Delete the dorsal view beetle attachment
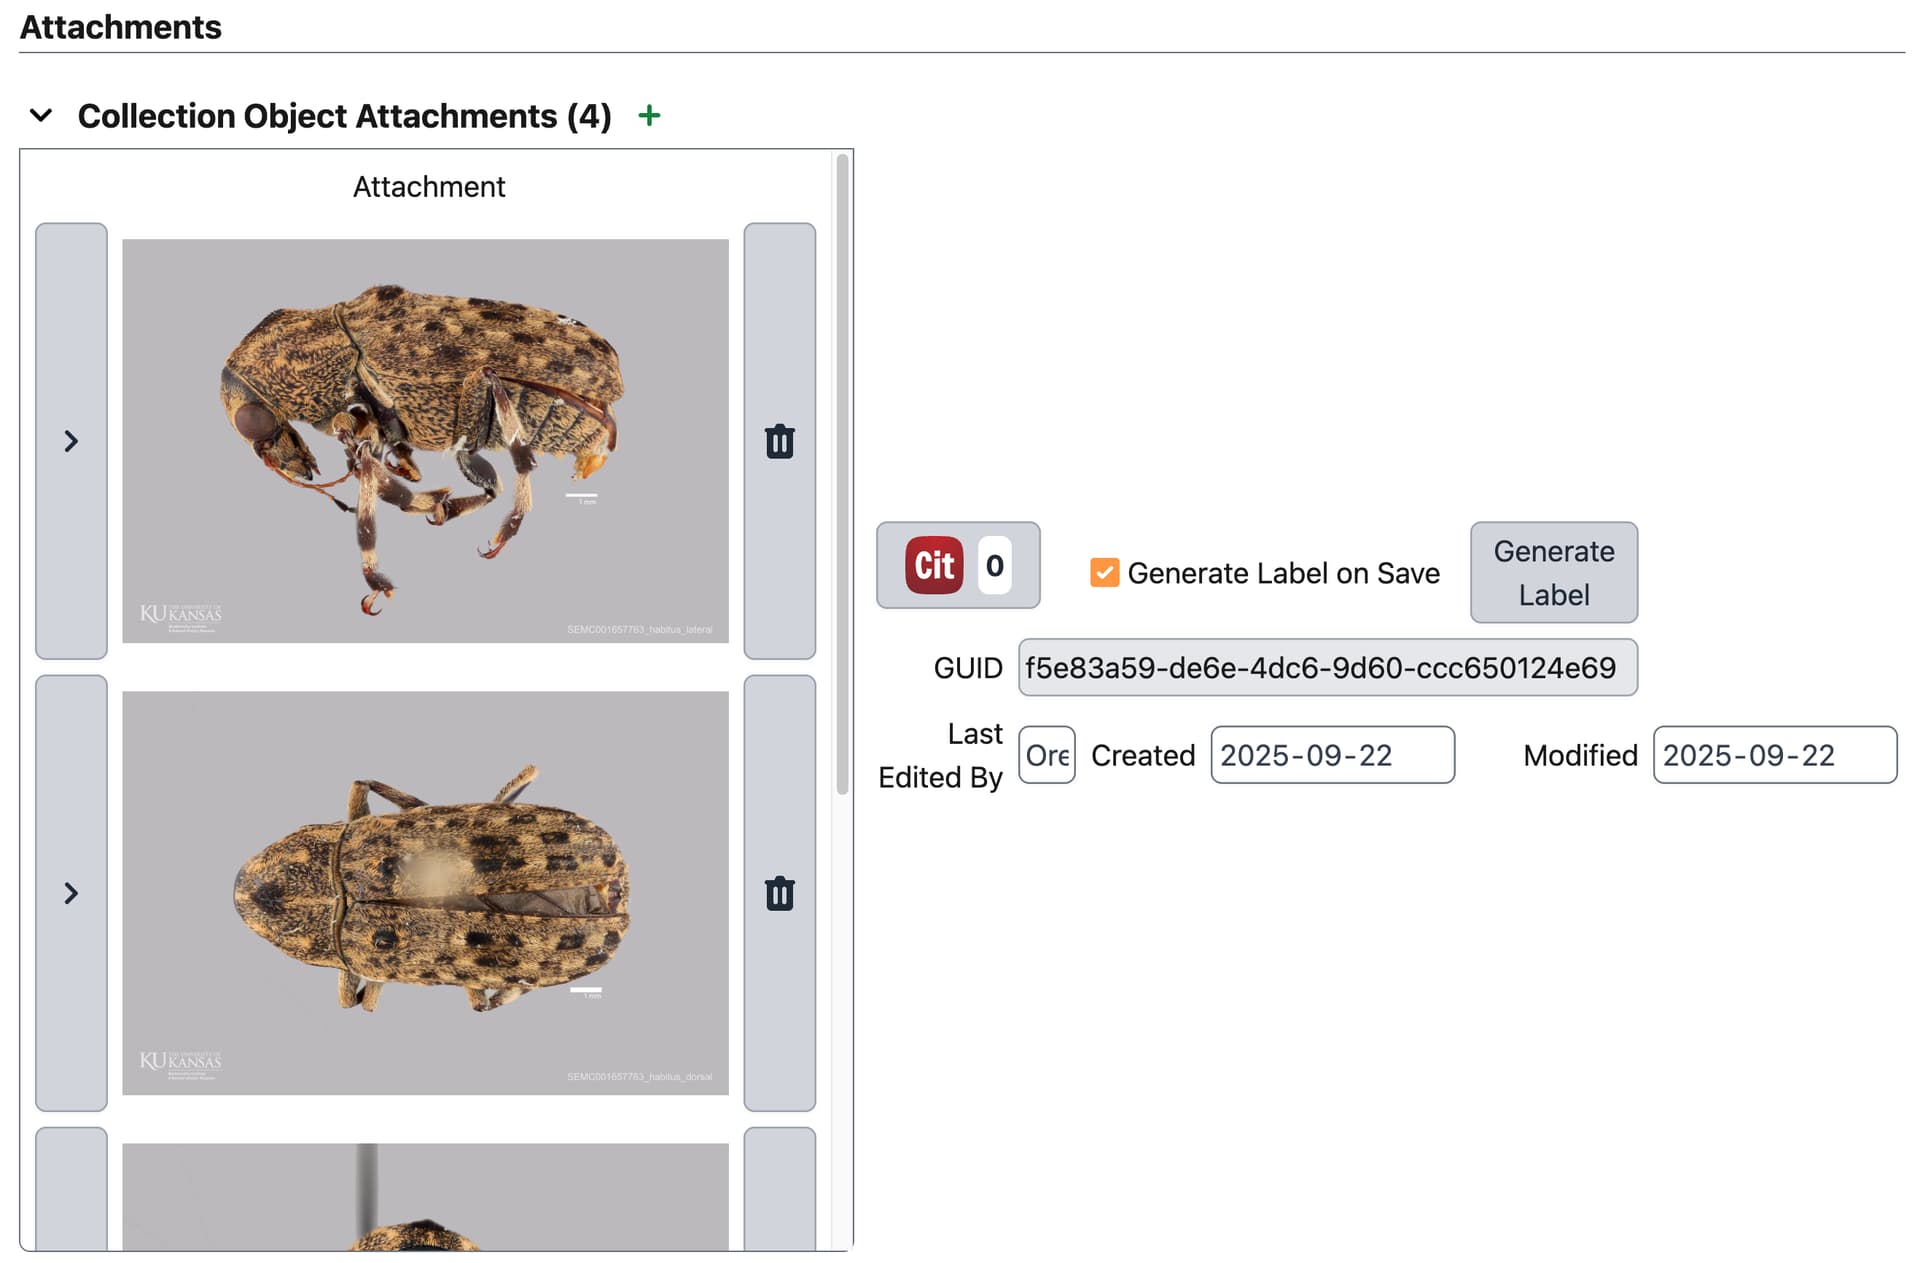 coord(779,893)
